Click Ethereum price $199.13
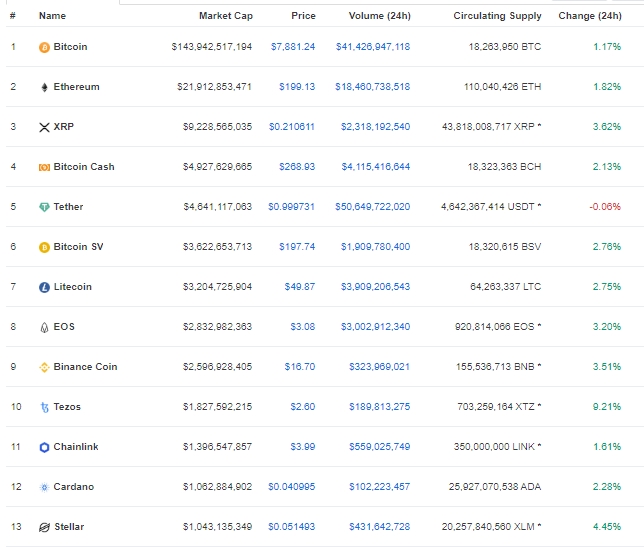 pos(297,87)
